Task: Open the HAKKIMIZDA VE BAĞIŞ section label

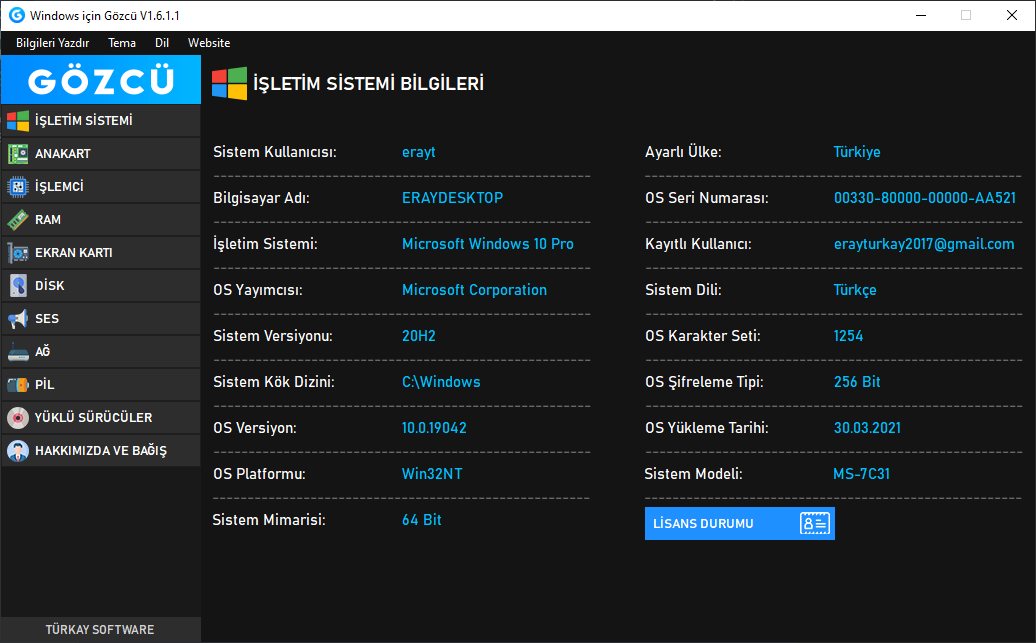Action: pyautogui.click(x=100, y=451)
